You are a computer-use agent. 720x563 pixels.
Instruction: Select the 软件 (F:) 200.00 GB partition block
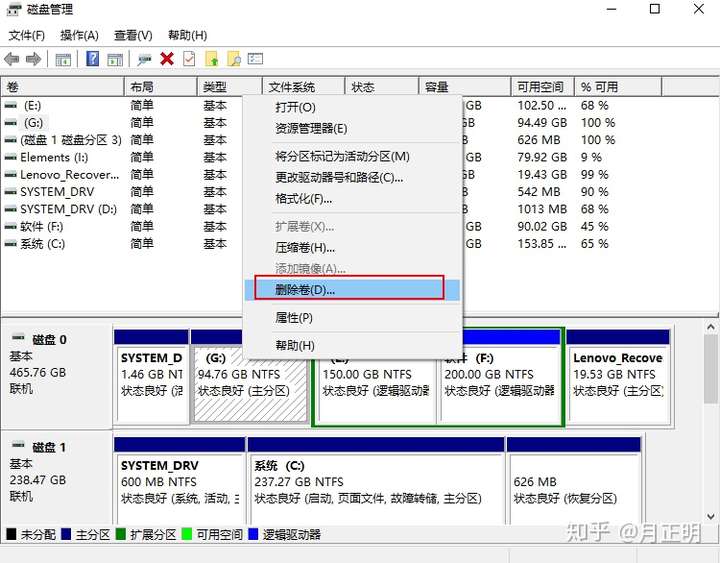[x=499, y=383]
